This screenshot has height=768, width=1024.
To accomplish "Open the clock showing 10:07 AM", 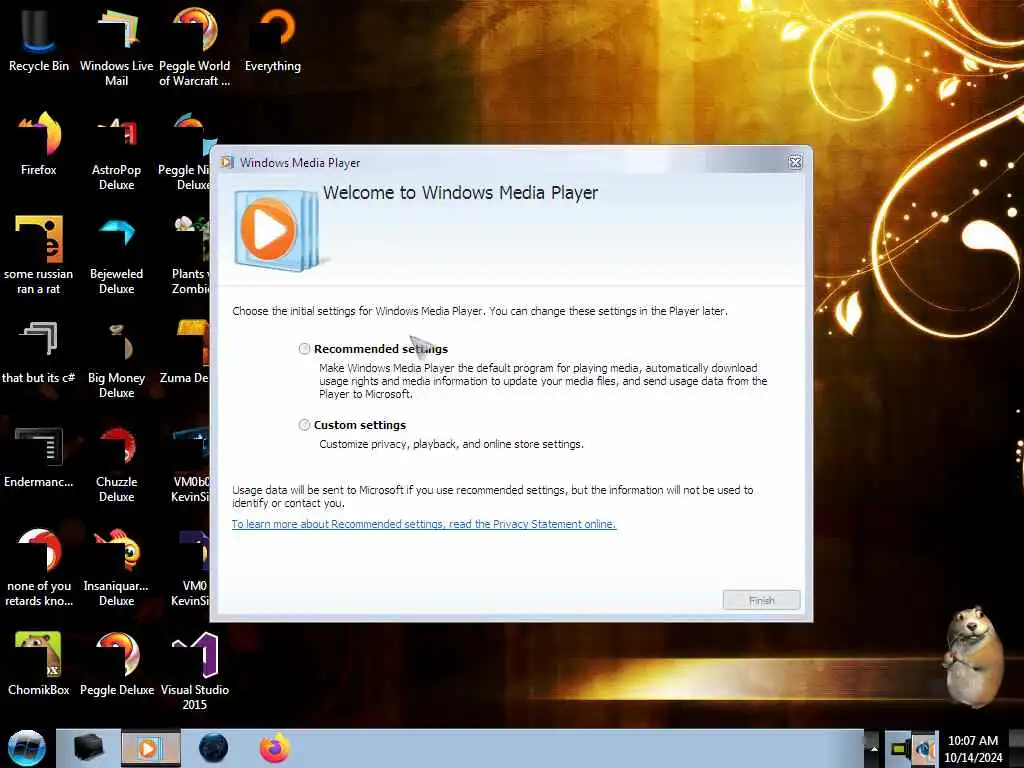I will point(973,748).
